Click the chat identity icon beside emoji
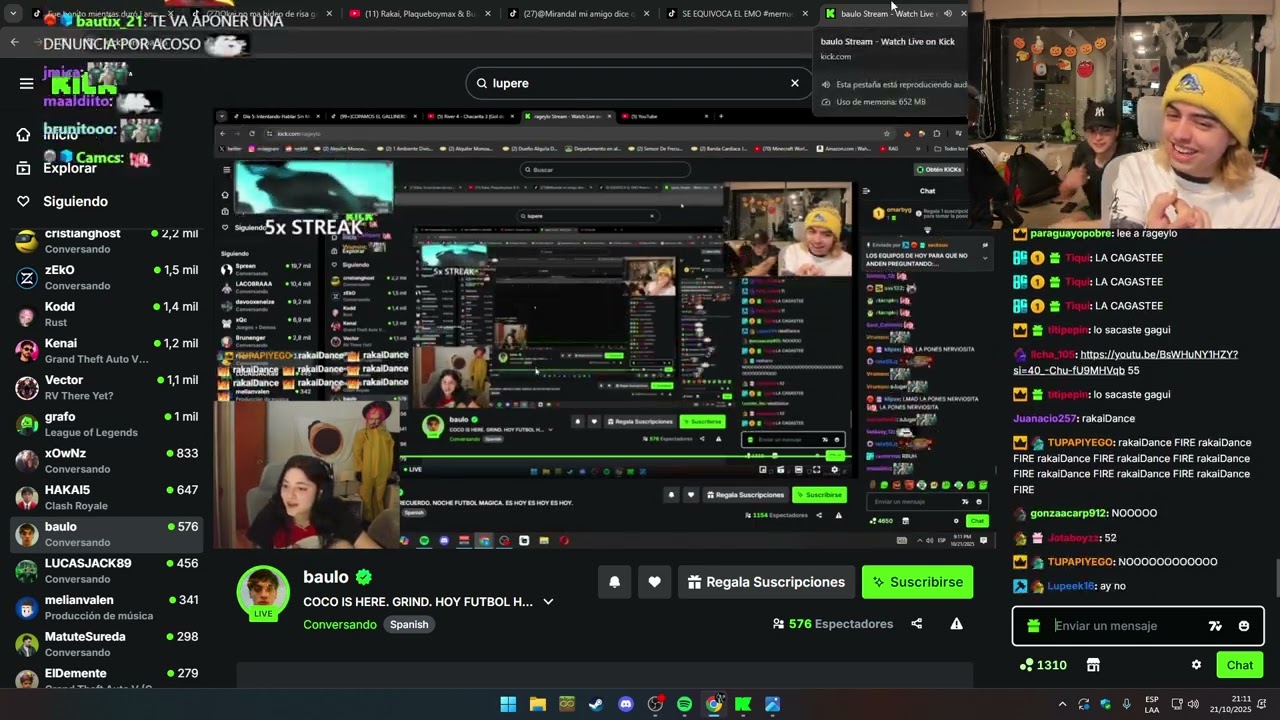The width and height of the screenshot is (1280, 720). click(1215, 626)
